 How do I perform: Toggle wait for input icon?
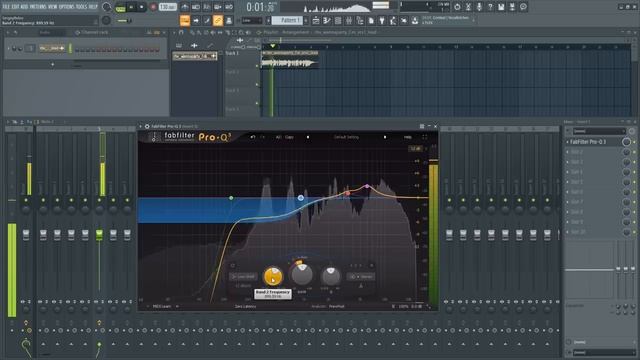coord(196,7)
